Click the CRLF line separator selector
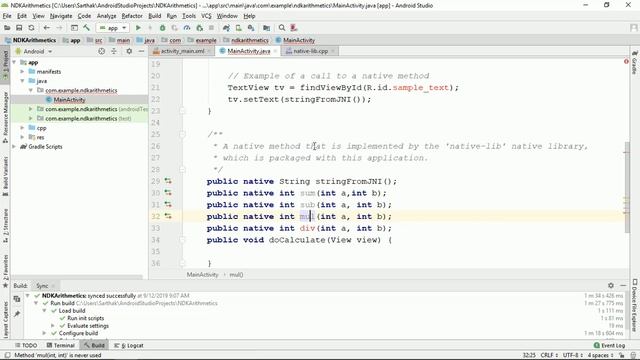 click(x=549, y=355)
